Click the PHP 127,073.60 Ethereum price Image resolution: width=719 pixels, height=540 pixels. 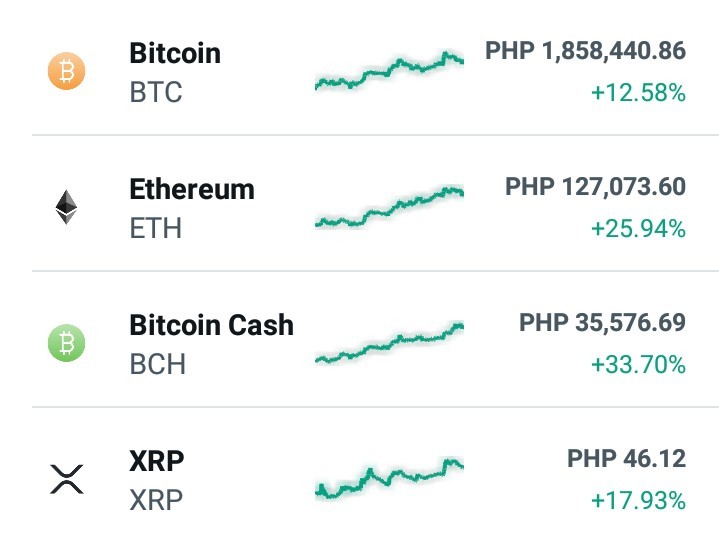pyautogui.click(x=596, y=187)
